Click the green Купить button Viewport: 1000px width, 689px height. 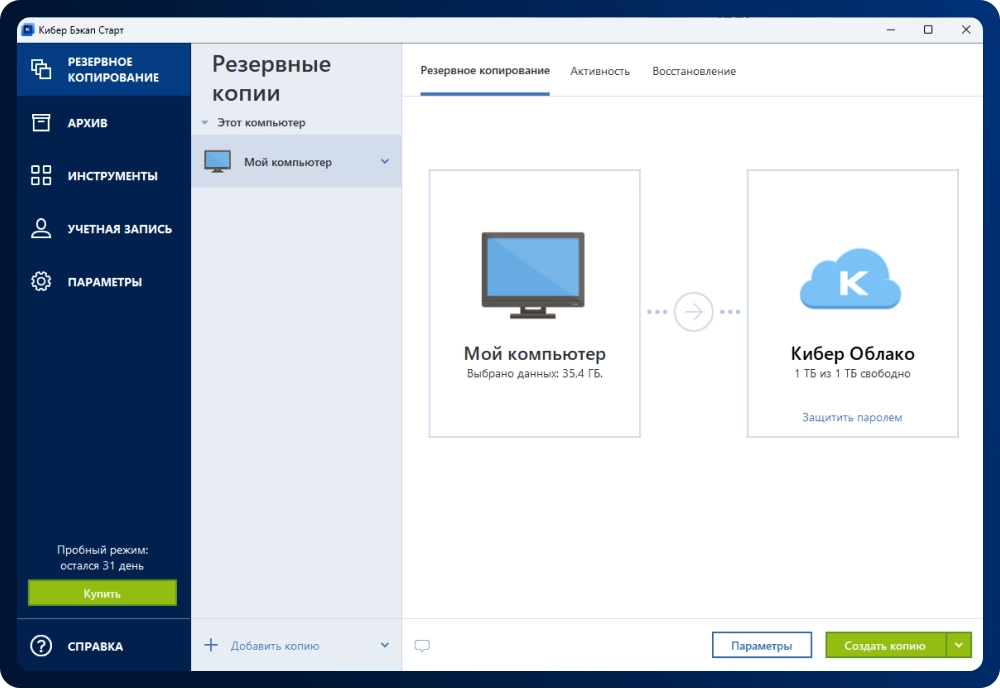coord(102,593)
